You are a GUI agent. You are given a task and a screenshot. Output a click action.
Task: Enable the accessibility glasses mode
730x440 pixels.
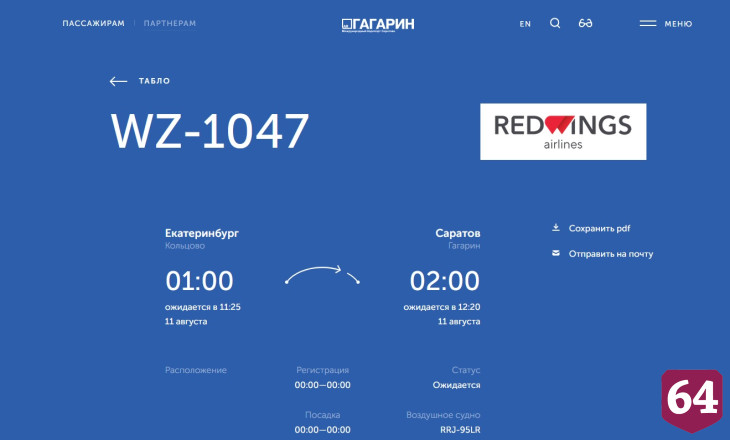(585, 23)
